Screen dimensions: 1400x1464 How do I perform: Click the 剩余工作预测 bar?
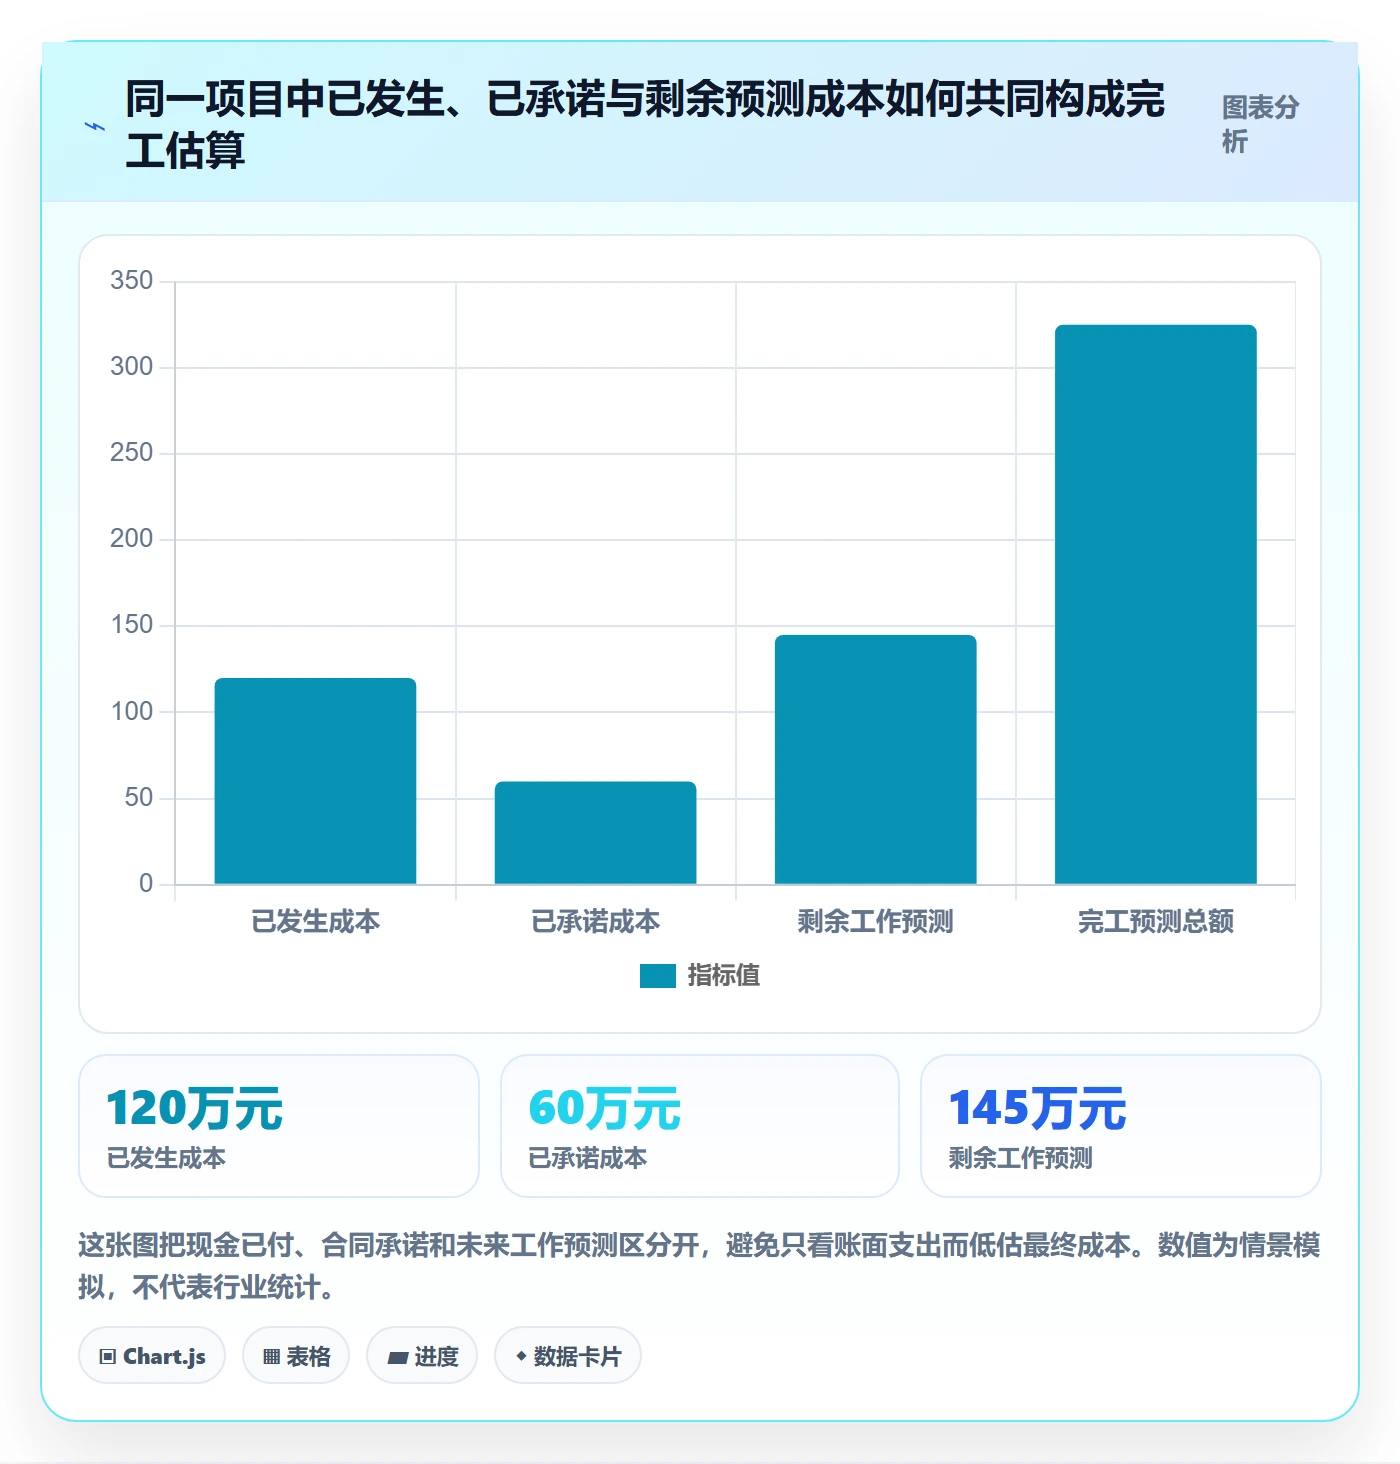tap(875, 760)
